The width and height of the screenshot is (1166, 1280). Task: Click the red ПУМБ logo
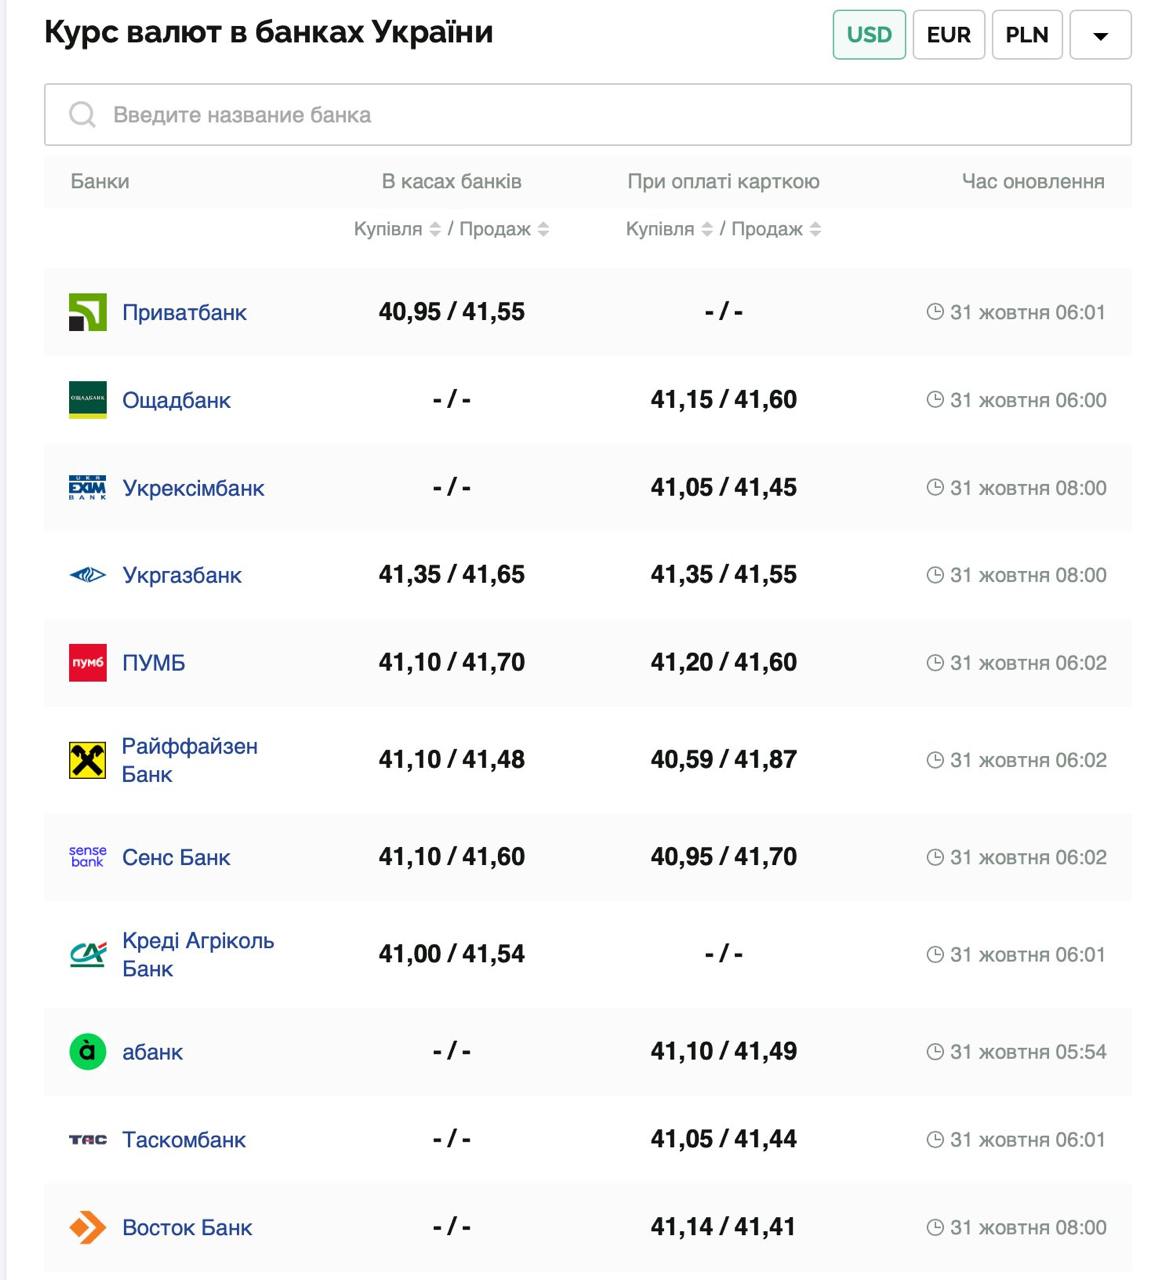[87, 662]
